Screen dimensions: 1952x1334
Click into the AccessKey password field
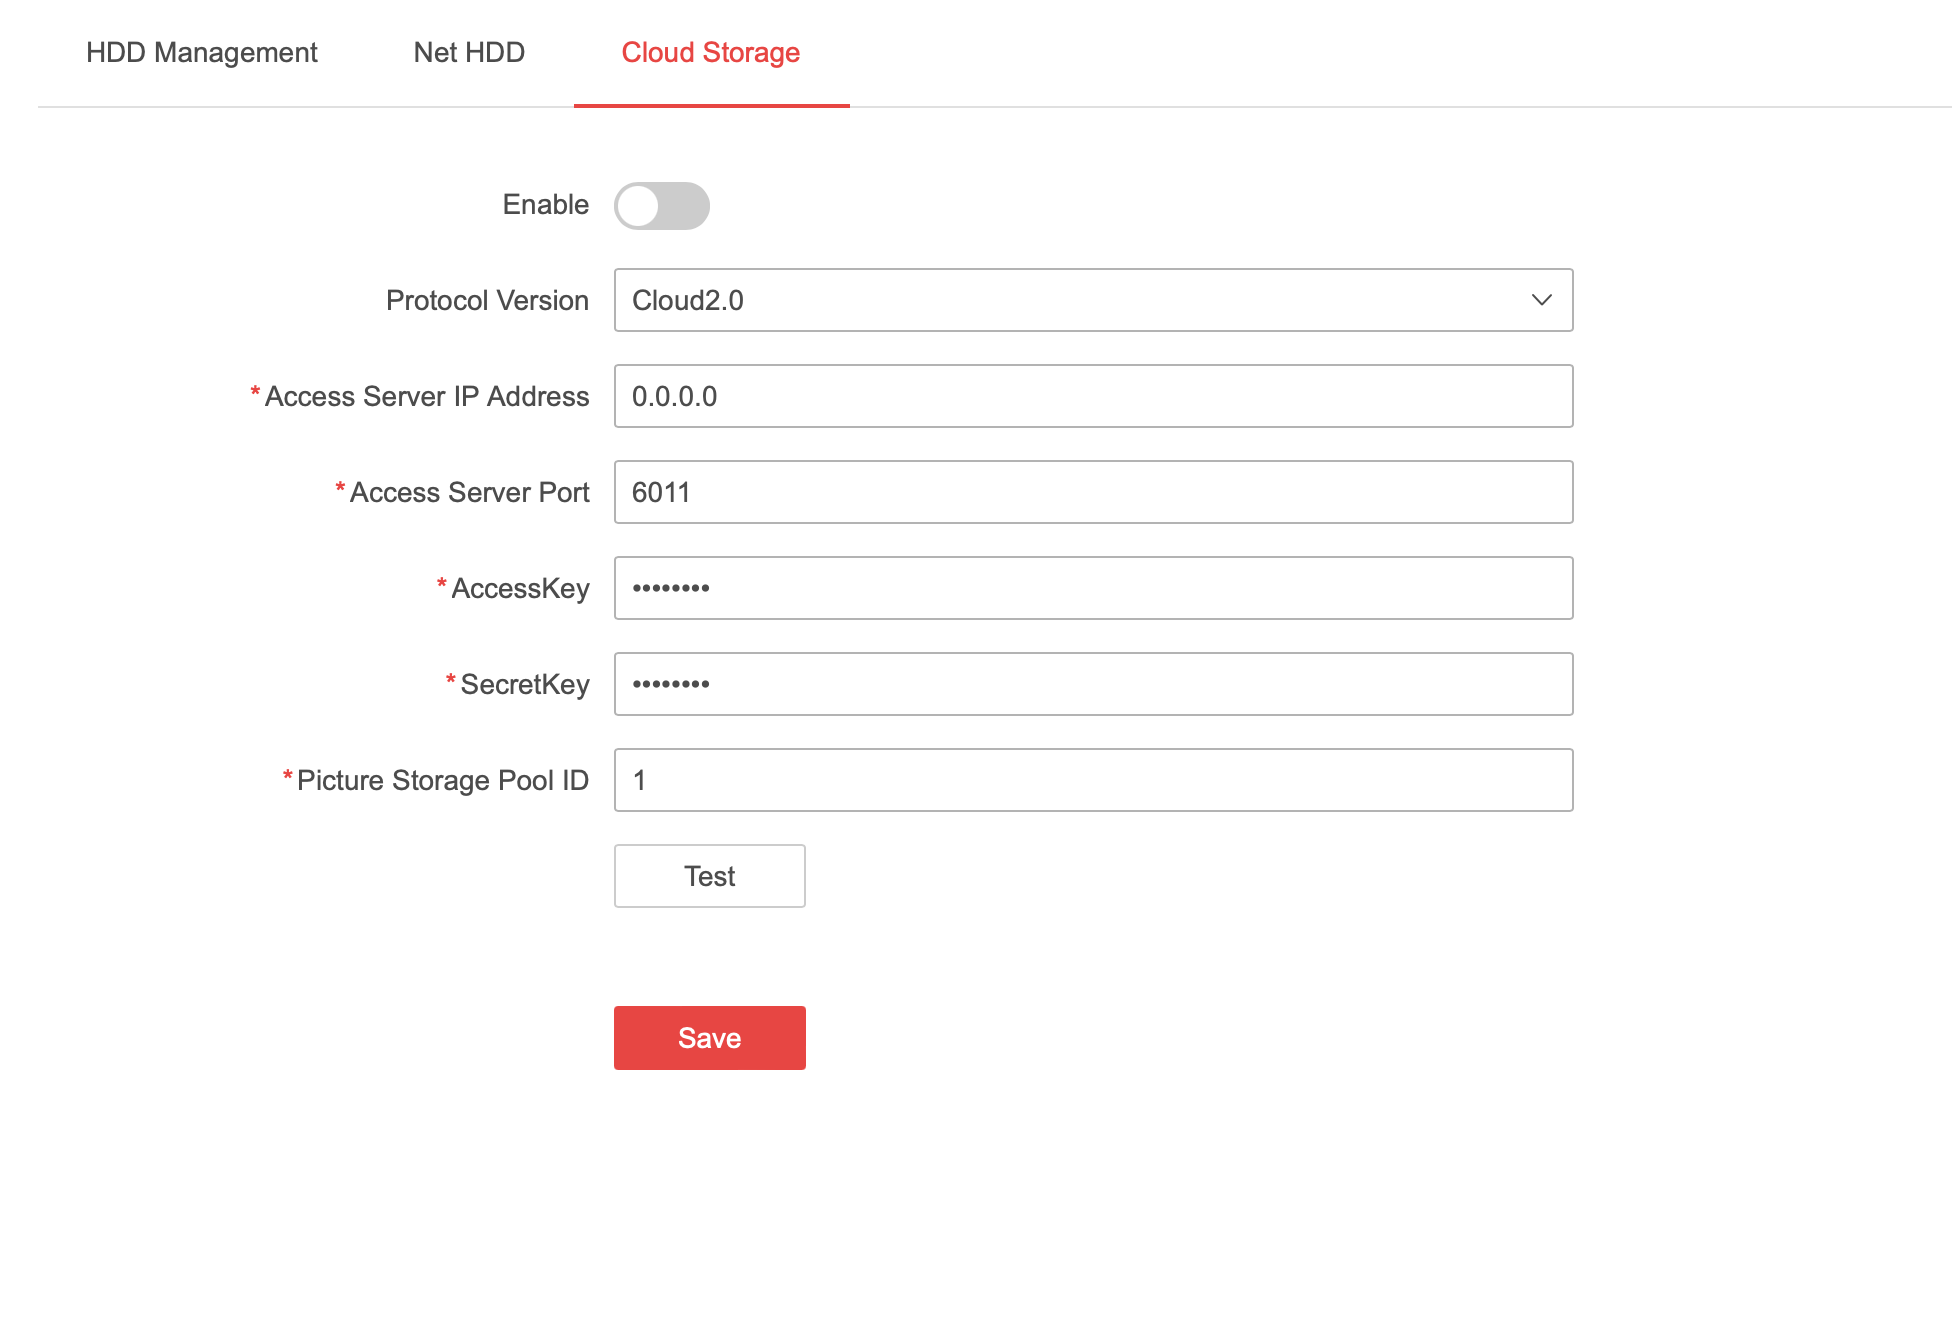pos(1092,588)
